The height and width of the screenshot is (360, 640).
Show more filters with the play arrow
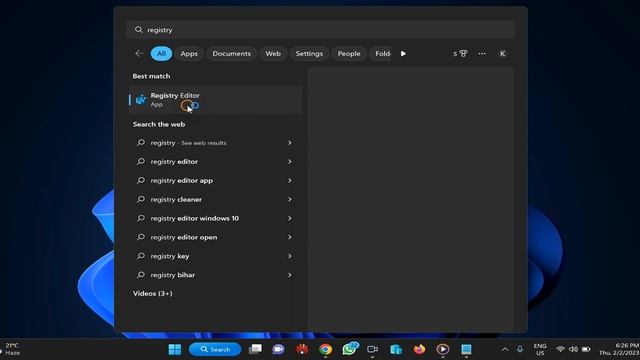[403, 53]
